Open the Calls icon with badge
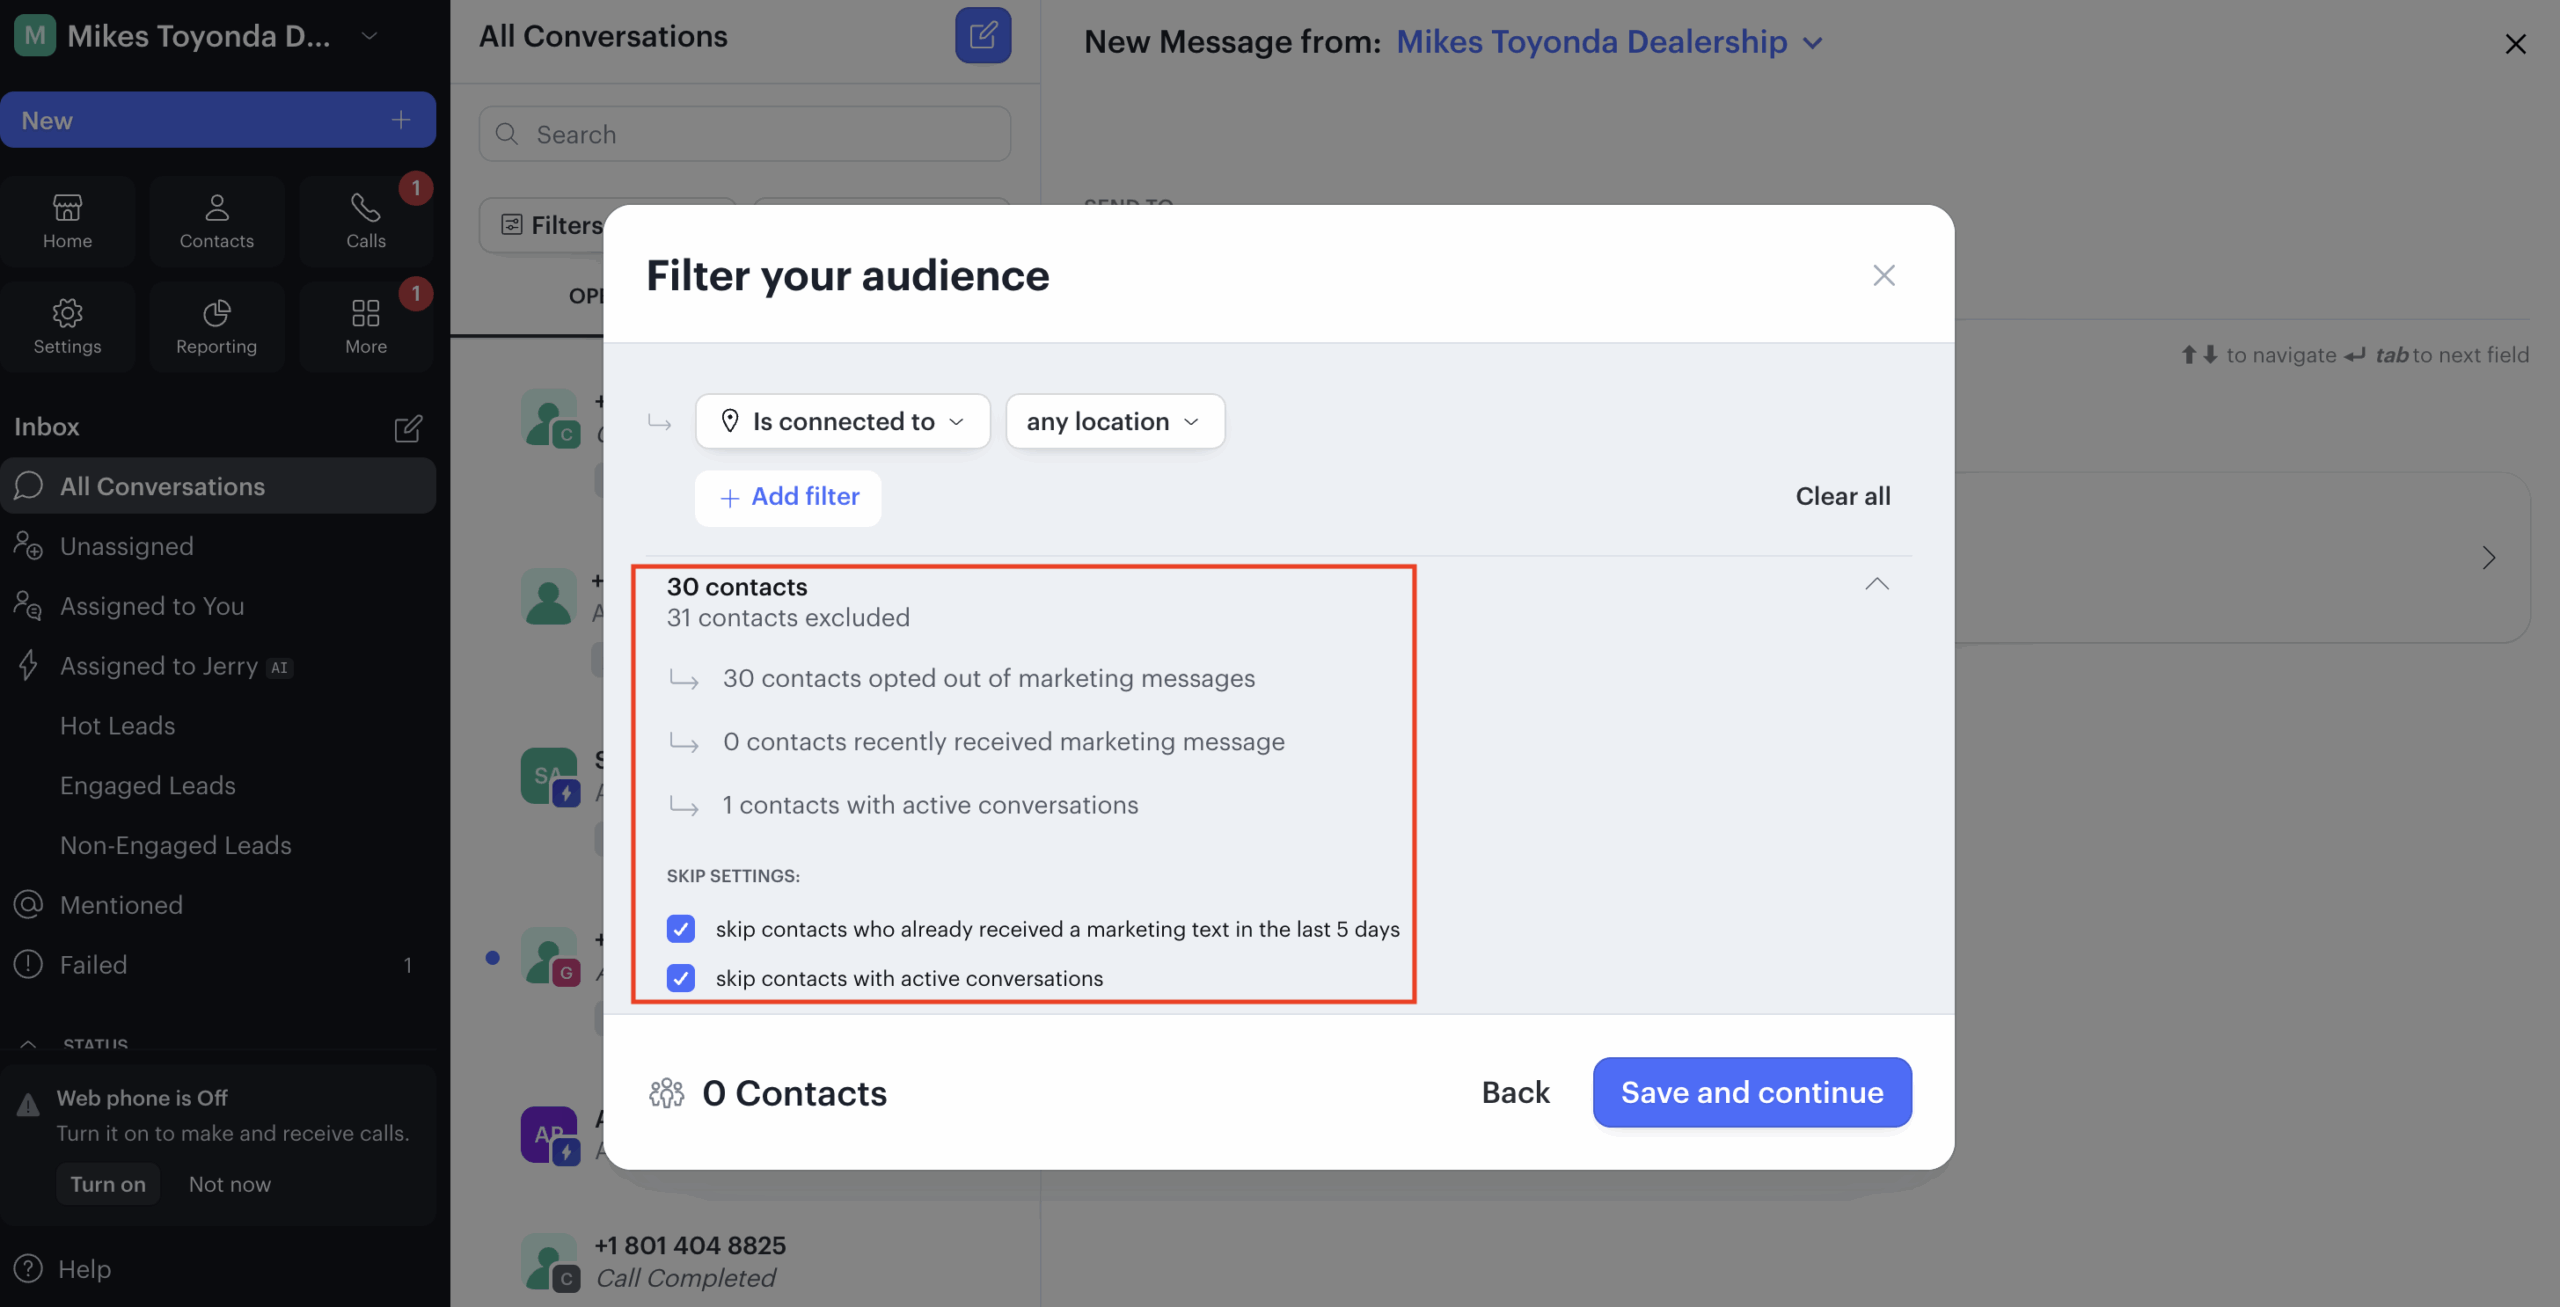The height and width of the screenshot is (1307, 2560). (365, 221)
